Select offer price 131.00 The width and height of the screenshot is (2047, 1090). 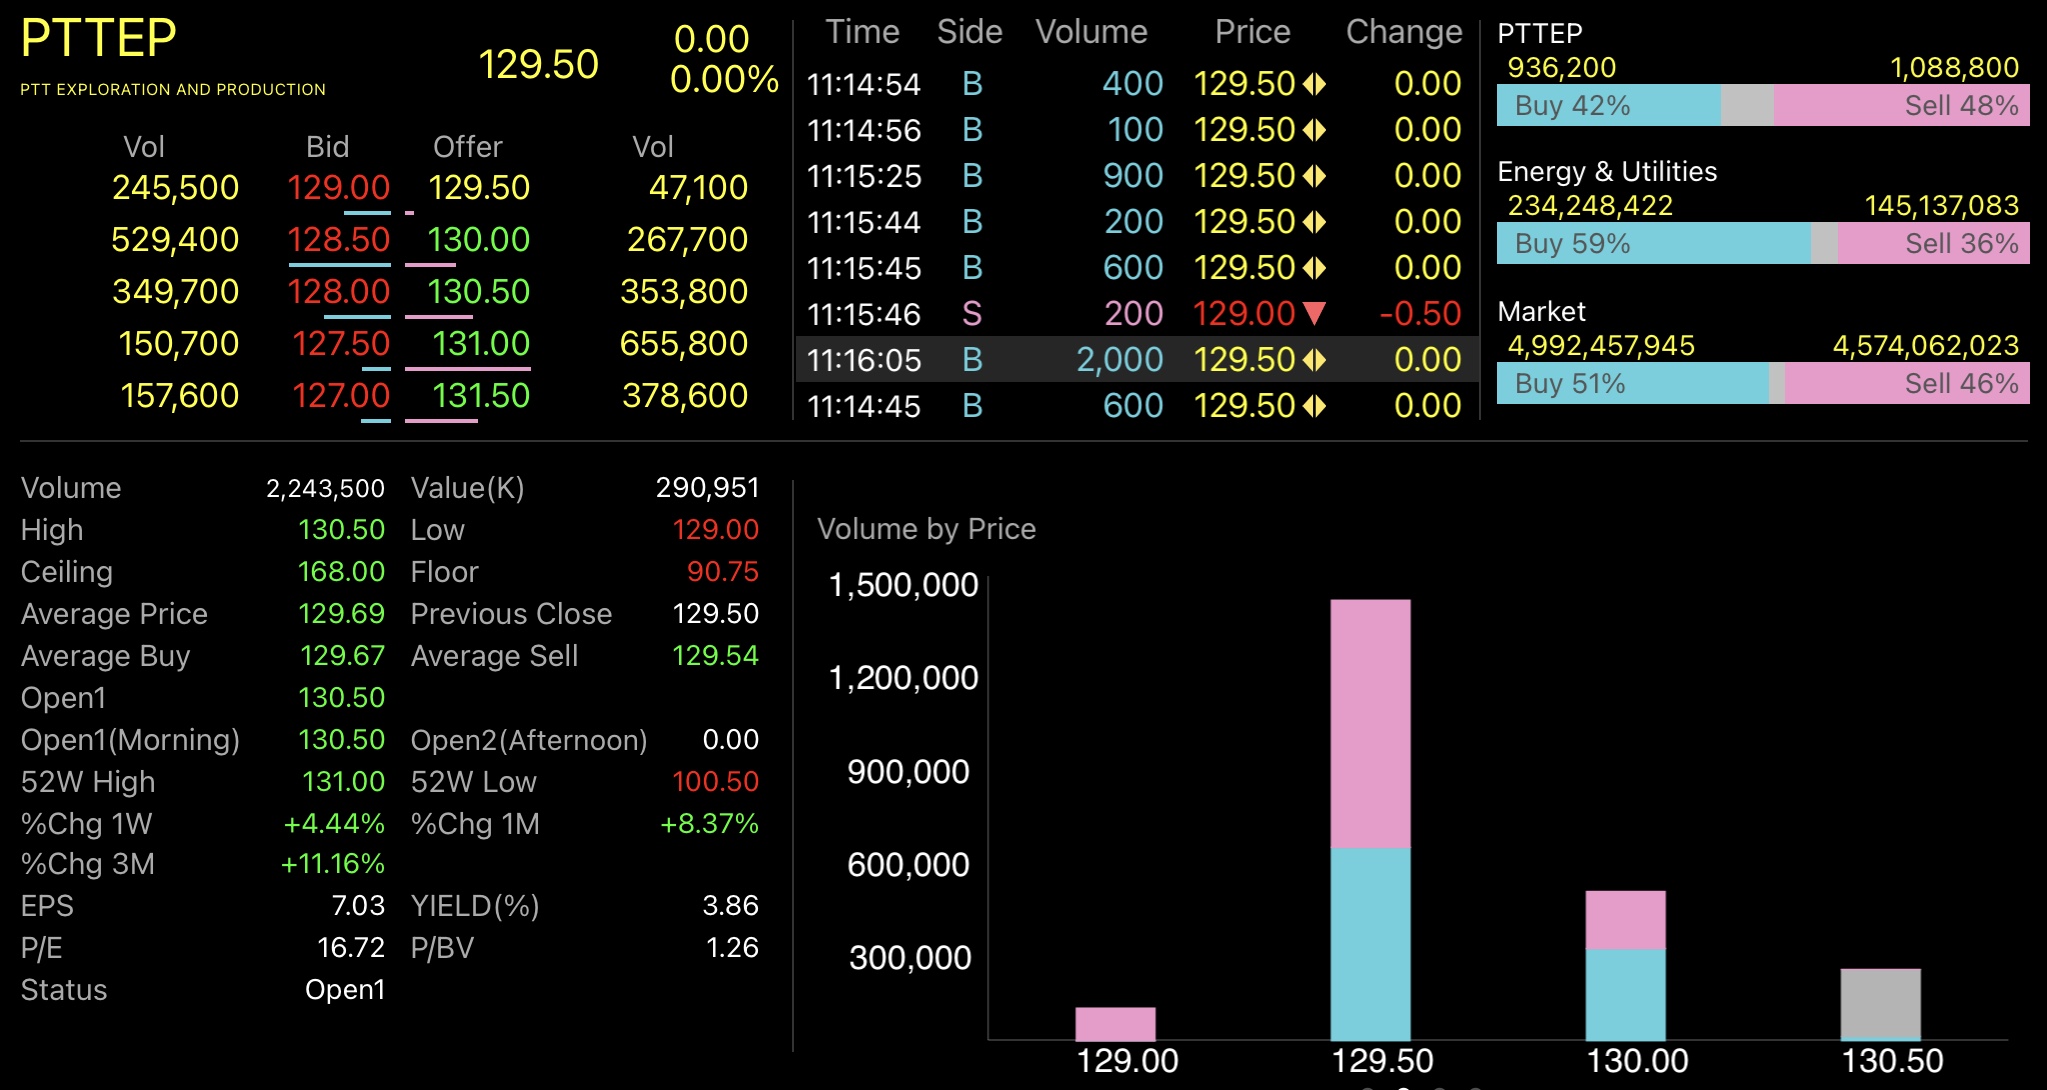coord(481,344)
